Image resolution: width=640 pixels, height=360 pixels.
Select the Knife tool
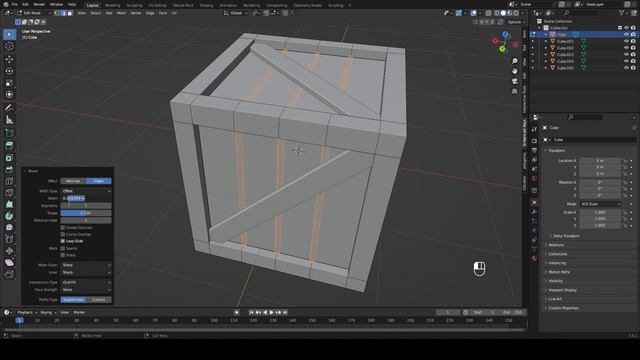9,193
